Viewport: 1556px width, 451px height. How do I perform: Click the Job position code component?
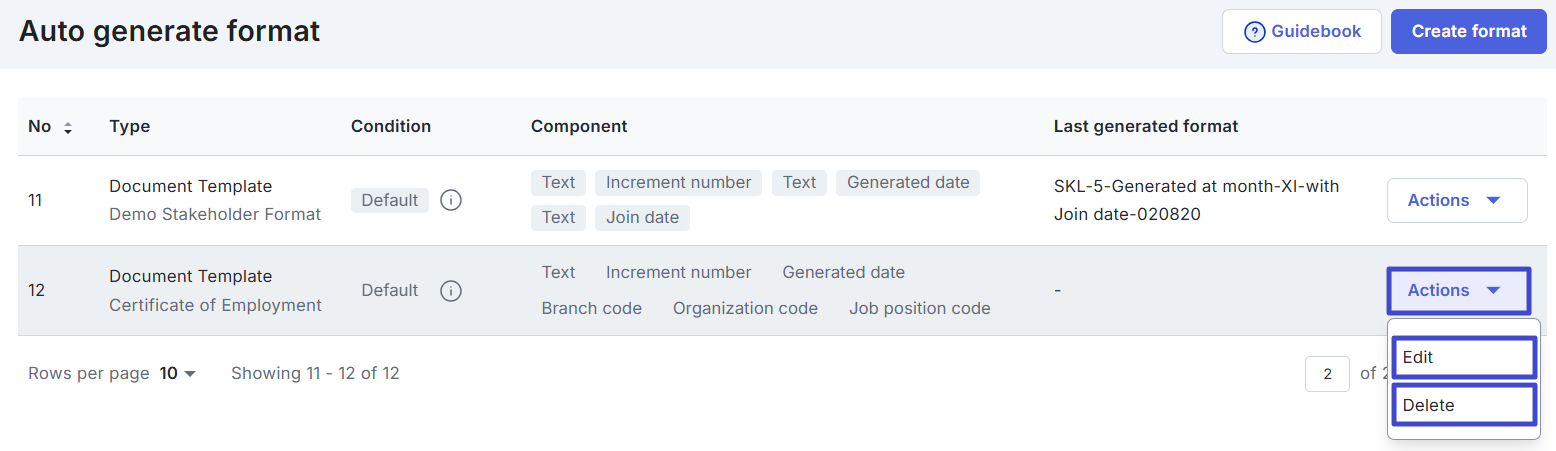click(x=919, y=308)
